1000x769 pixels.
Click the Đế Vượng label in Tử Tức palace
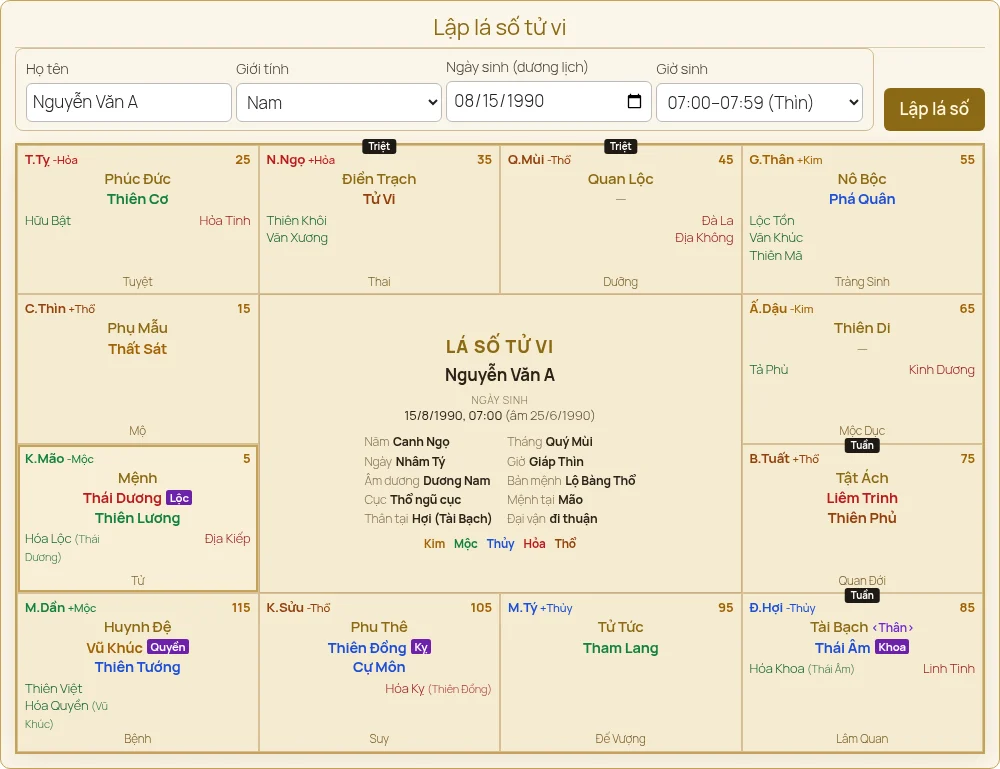click(620, 739)
